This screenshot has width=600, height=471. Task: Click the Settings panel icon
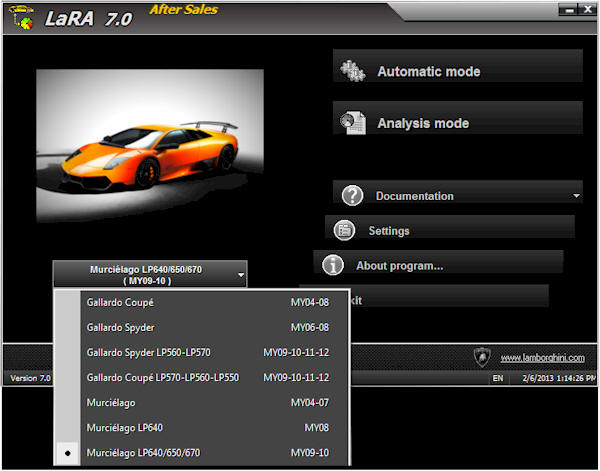344,230
